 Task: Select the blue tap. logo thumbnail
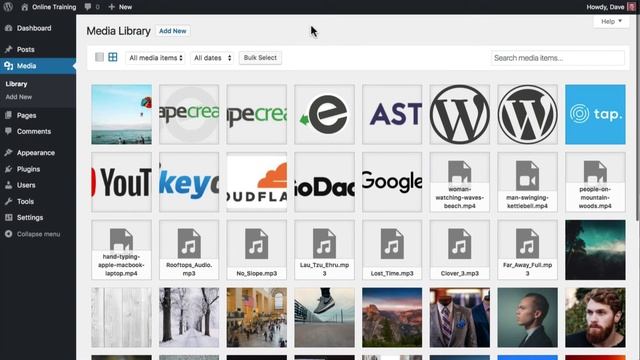coord(595,114)
